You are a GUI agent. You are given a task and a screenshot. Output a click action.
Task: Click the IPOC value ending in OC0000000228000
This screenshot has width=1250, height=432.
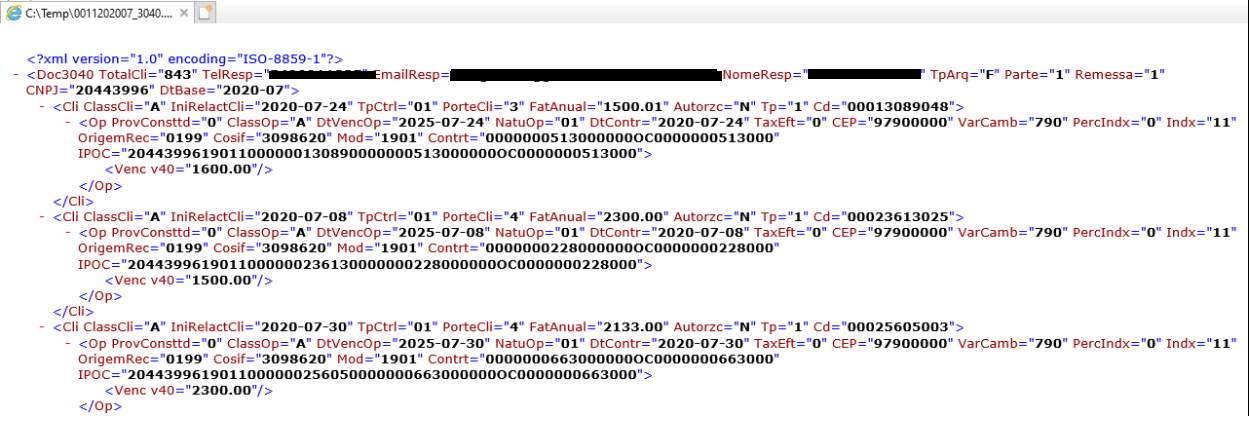[385, 264]
